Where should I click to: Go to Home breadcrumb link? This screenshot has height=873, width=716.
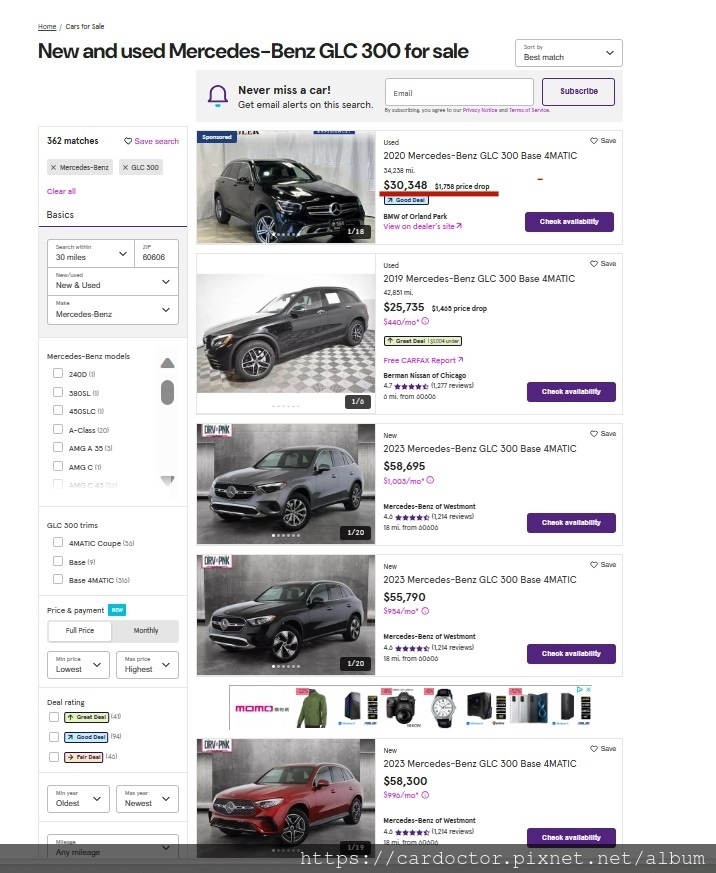click(47, 26)
